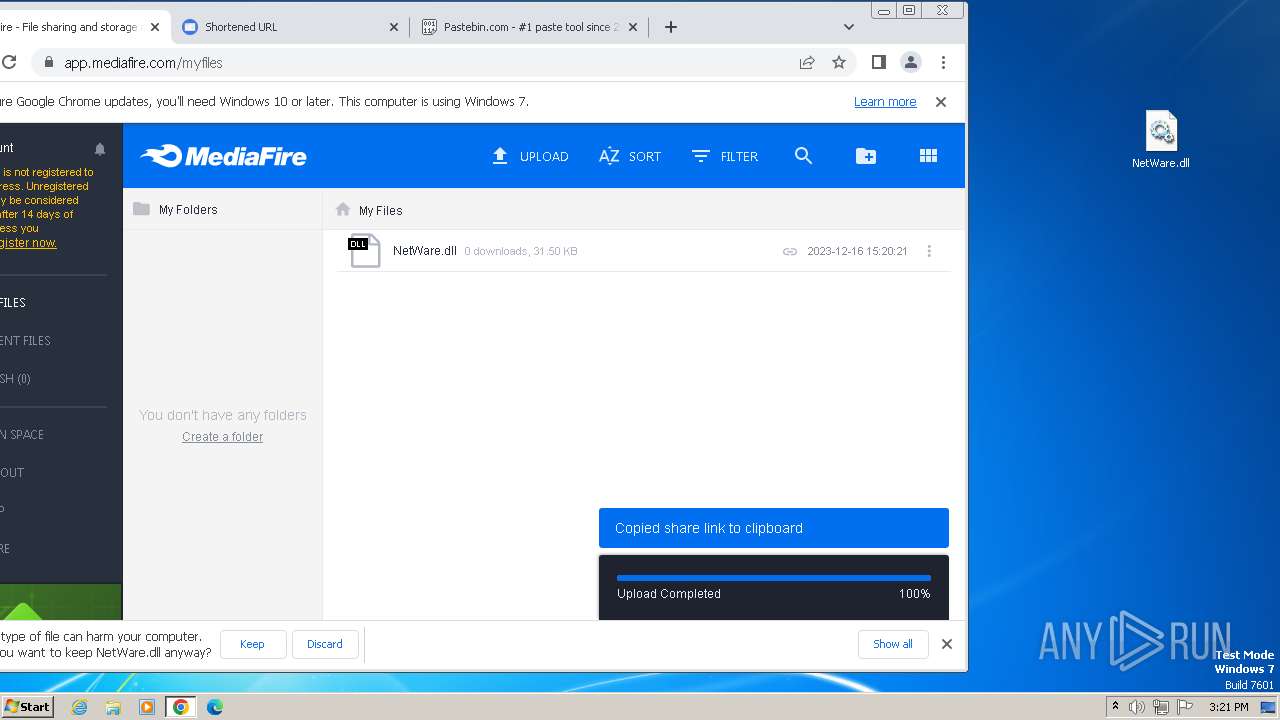
Task: Click the MediaFire logo
Action: tap(223, 156)
